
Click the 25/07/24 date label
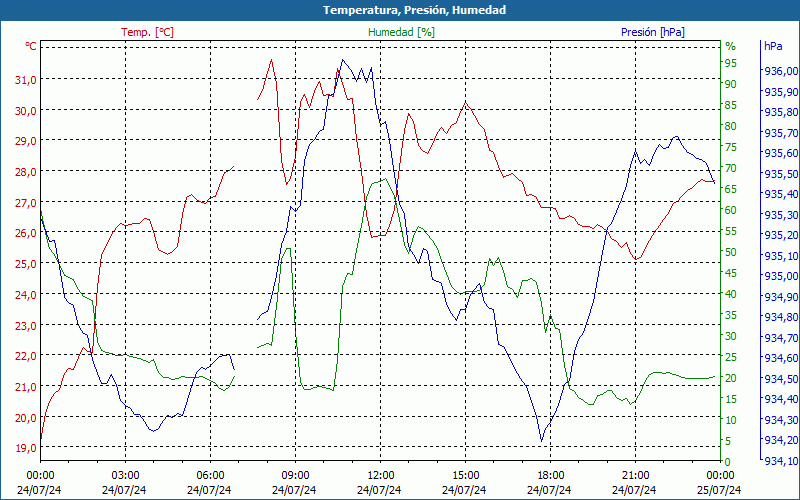click(719, 490)
